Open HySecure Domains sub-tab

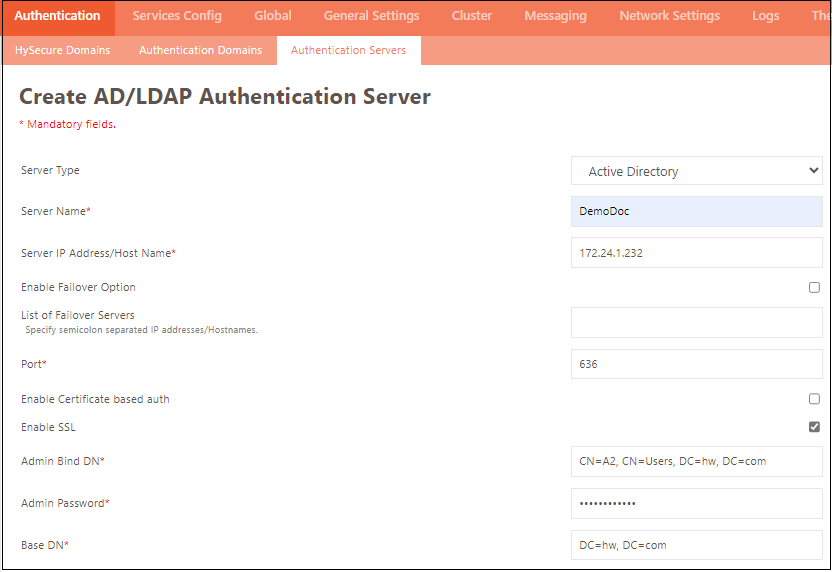click(x=63, y=50)
